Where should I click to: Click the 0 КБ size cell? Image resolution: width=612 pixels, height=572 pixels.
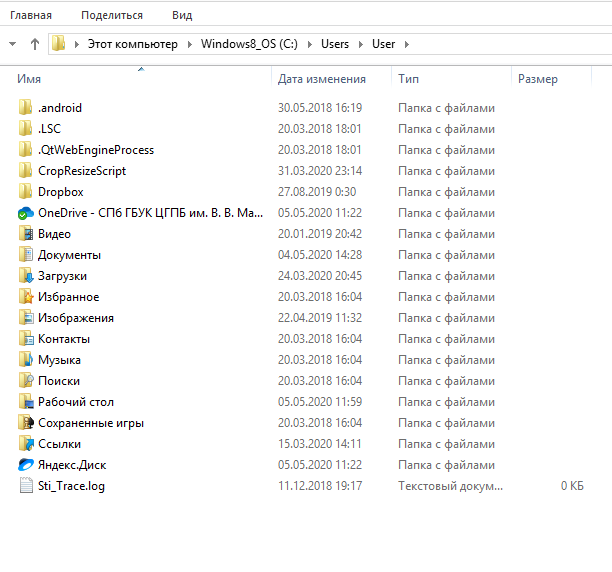572,486
